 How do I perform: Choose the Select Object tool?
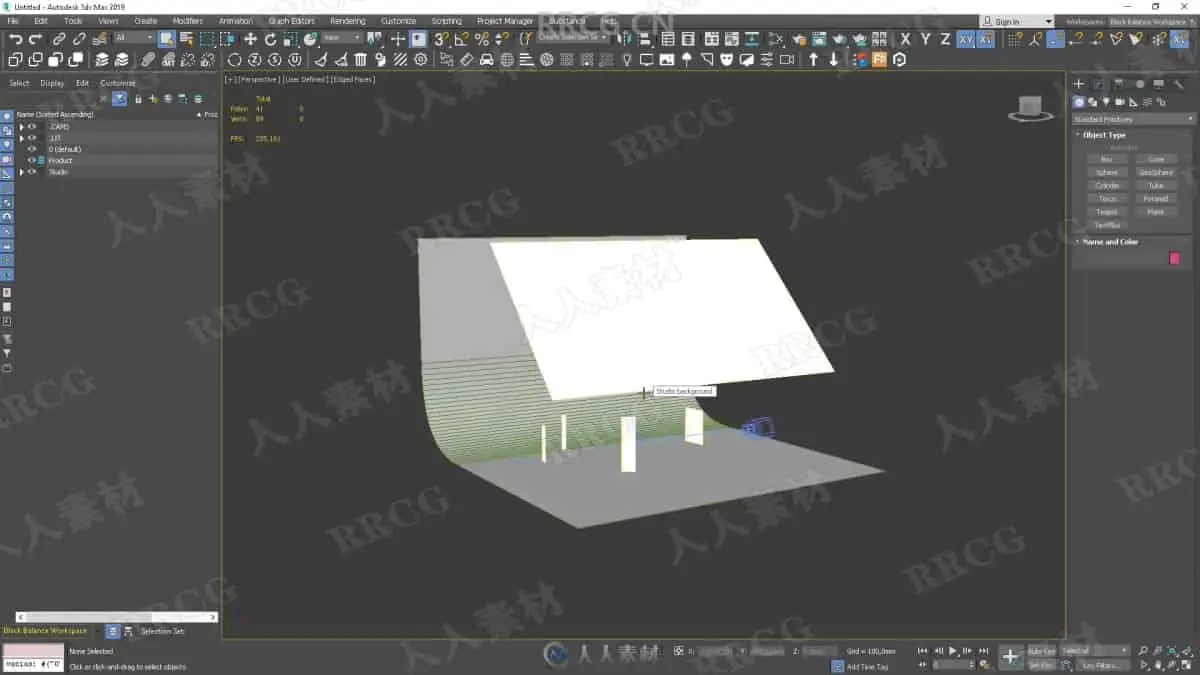pyautogui.click(x=166, y=39)
